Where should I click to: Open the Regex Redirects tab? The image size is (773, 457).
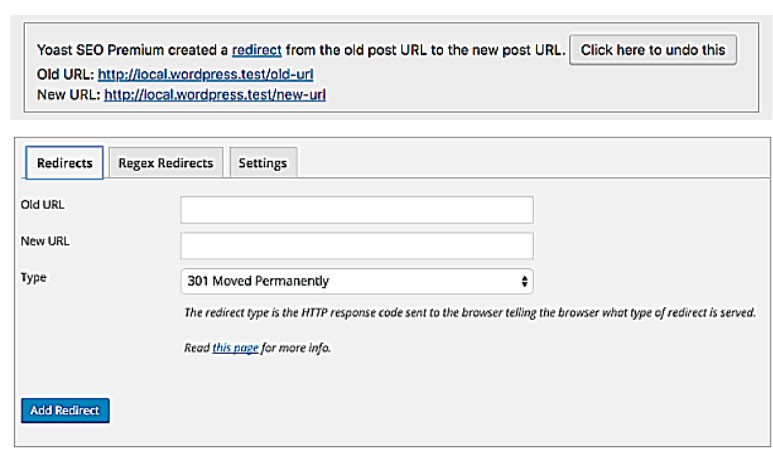166,164
